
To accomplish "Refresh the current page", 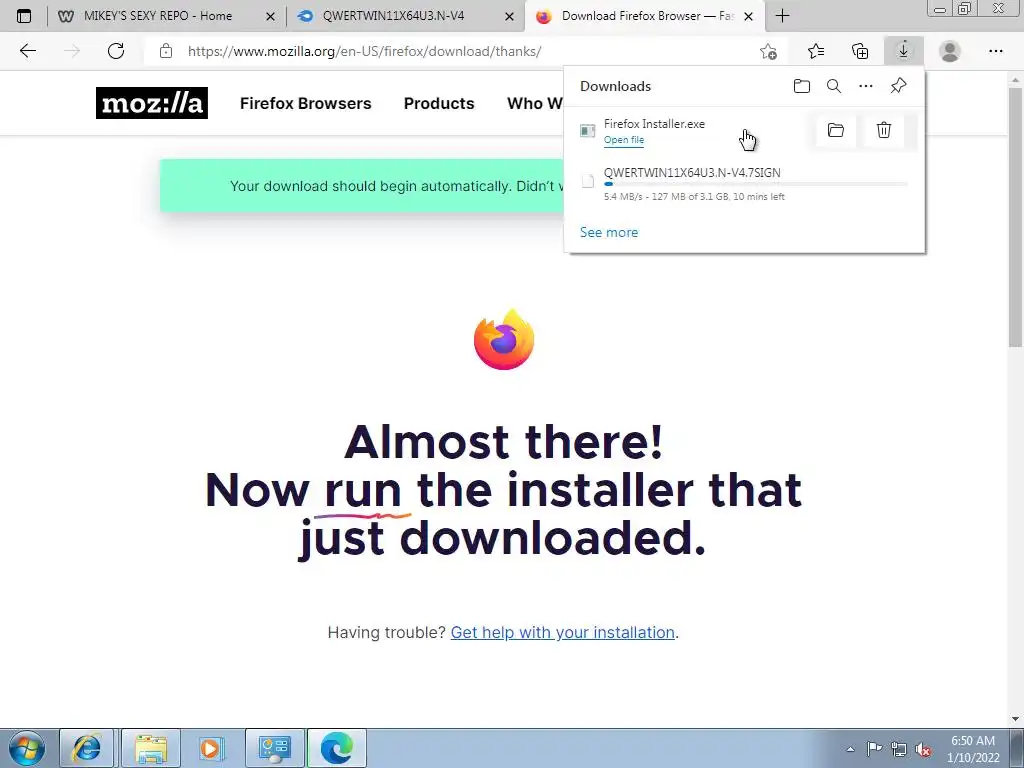I will point(116,51).
